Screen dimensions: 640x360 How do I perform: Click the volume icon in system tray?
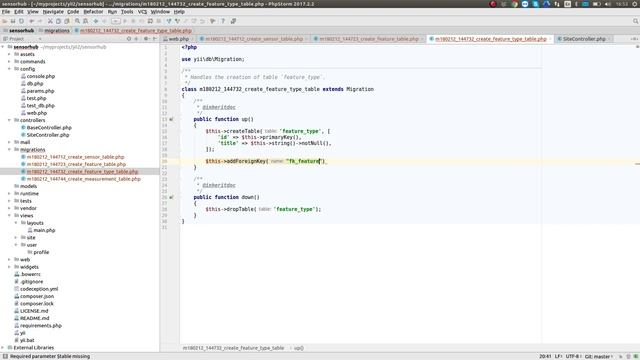click(608, 4)
